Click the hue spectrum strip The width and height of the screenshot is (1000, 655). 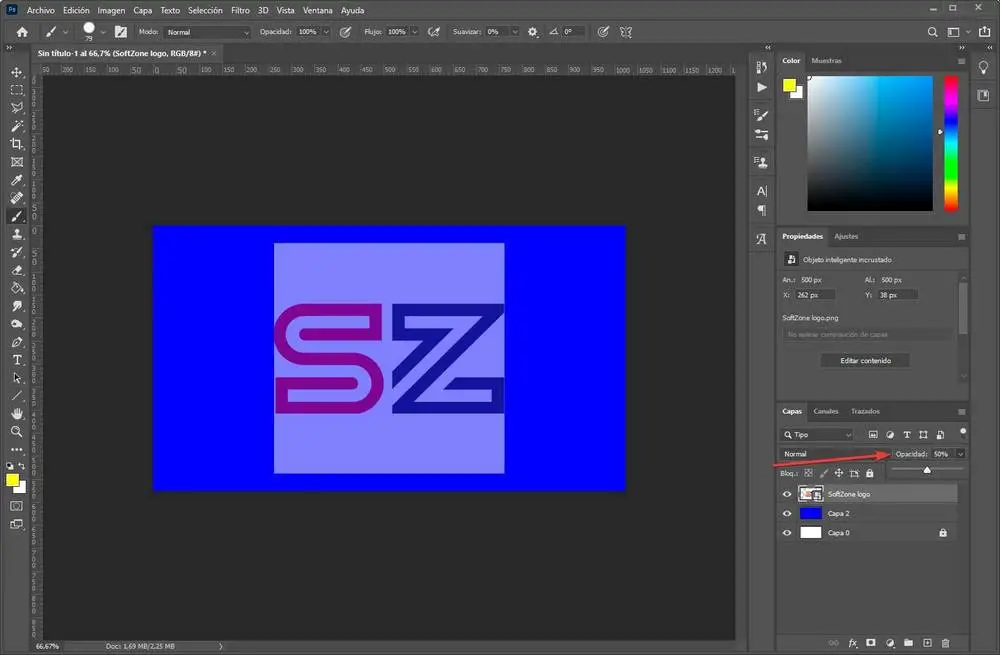[x=950, y=143]
